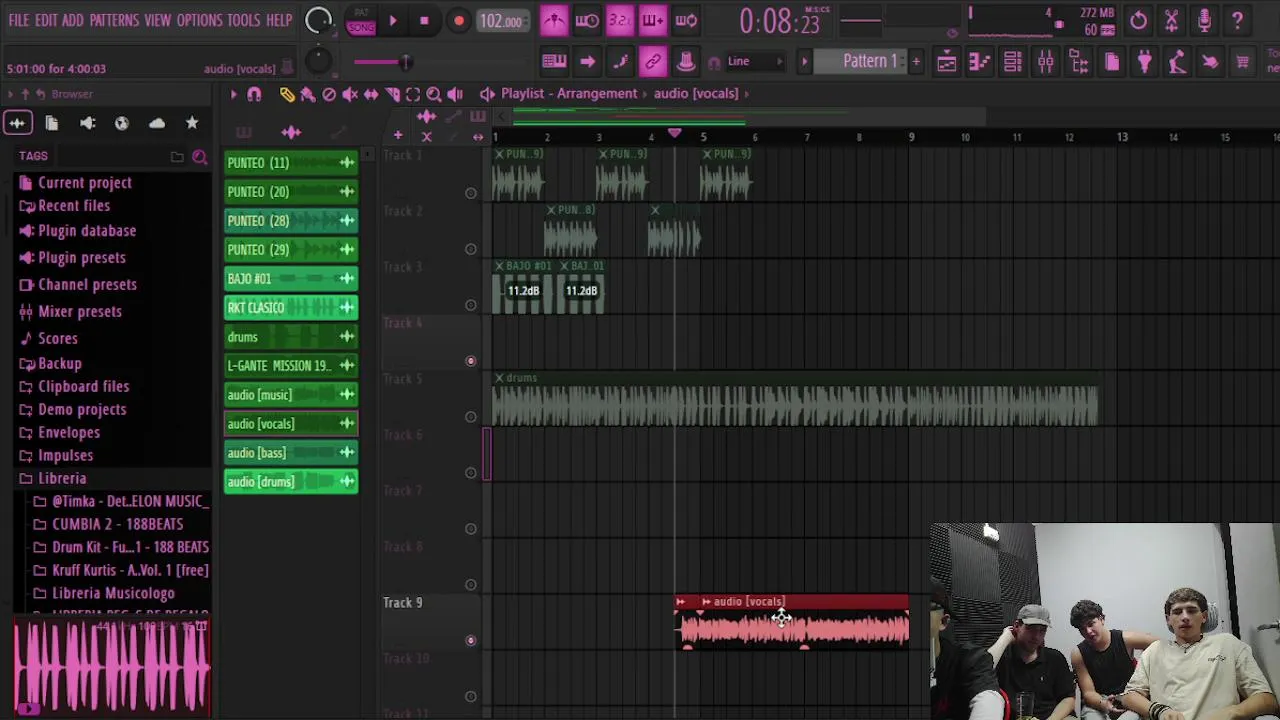1280x720 pixels.
Task: Click the main swing slider handle
Action: (405, 62)
